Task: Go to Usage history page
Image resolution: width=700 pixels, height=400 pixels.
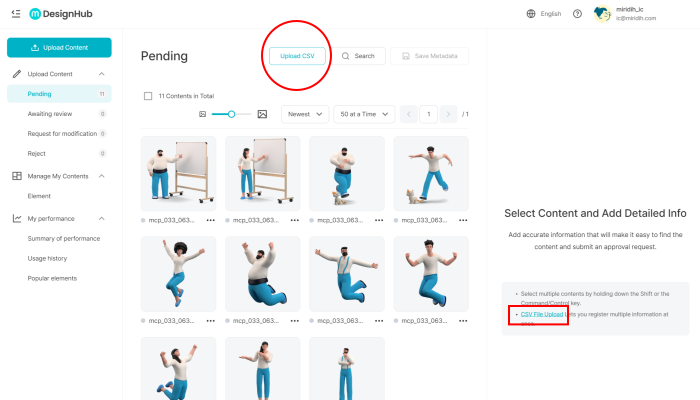Action: pyautogui.click(x=47, y=258)
